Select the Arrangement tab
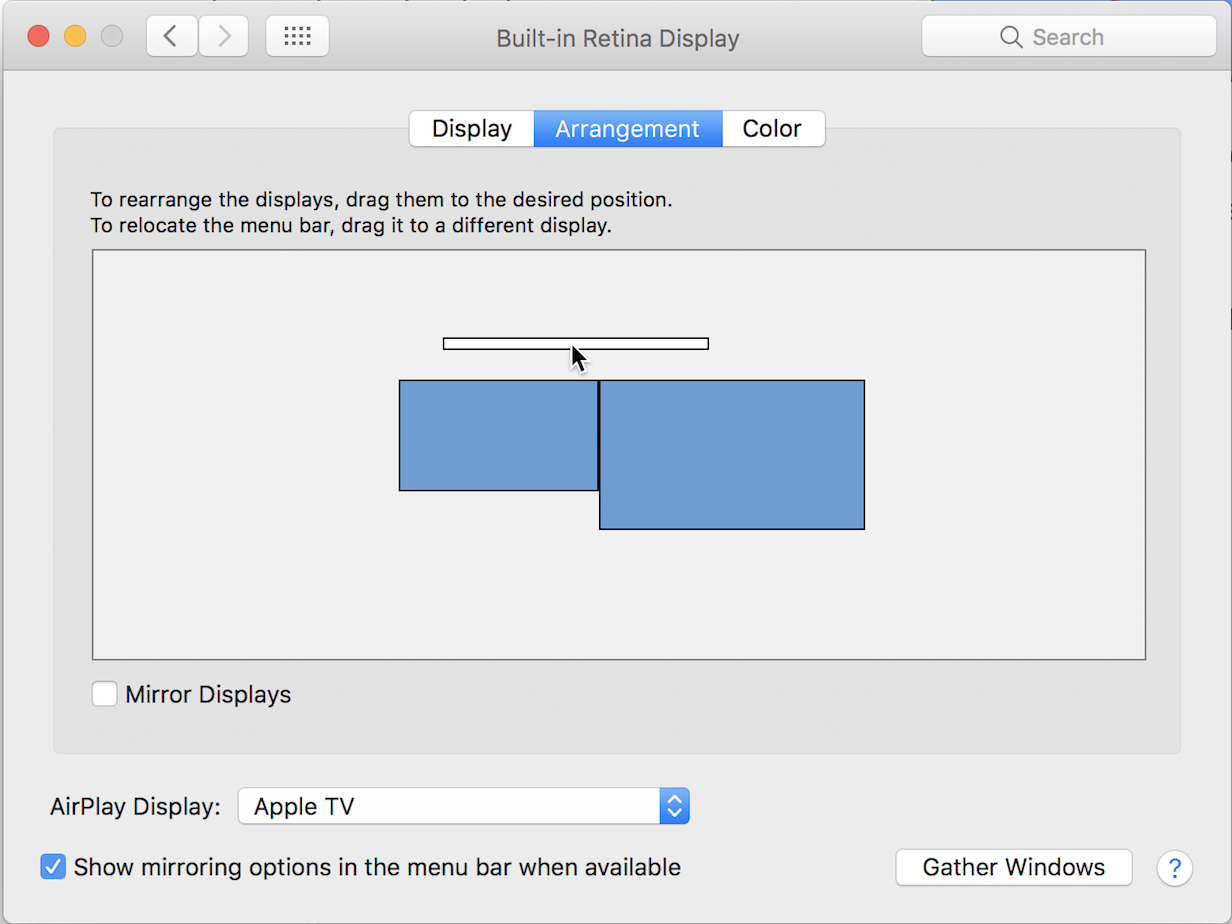1232x924 pixels. click(627, 129)
